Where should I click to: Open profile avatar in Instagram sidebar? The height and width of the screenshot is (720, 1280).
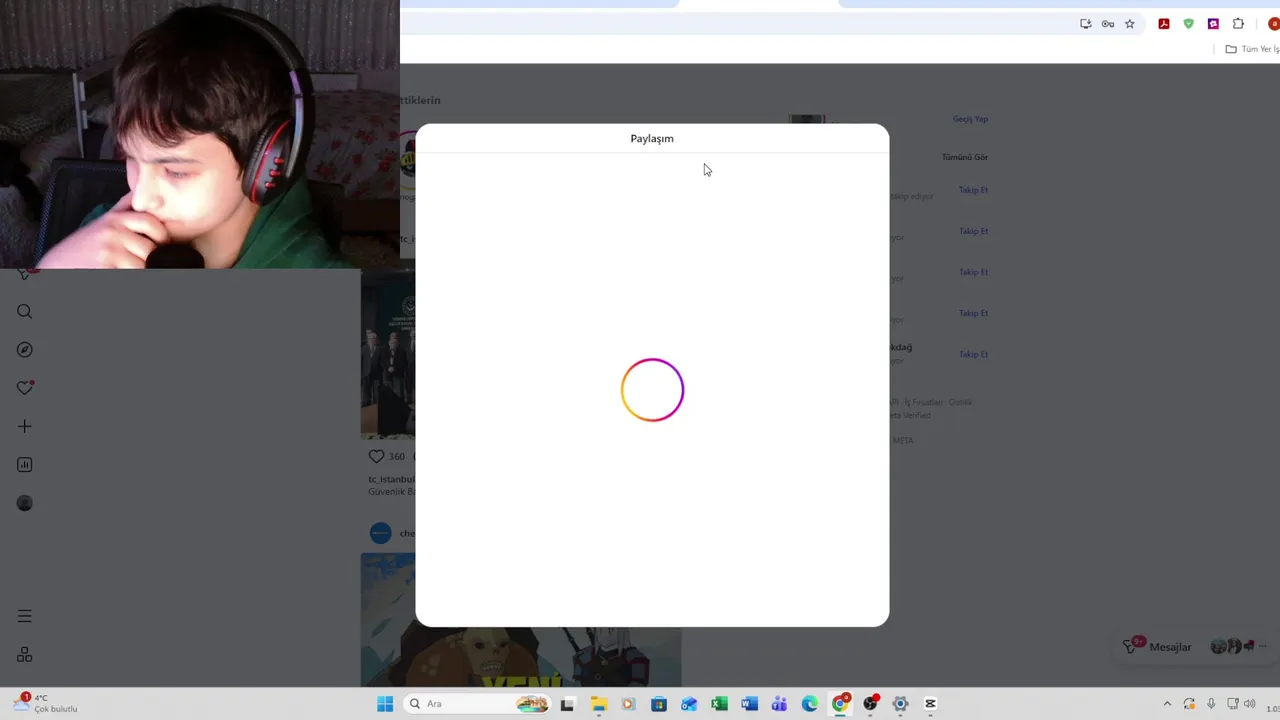(x=25, y=503)
